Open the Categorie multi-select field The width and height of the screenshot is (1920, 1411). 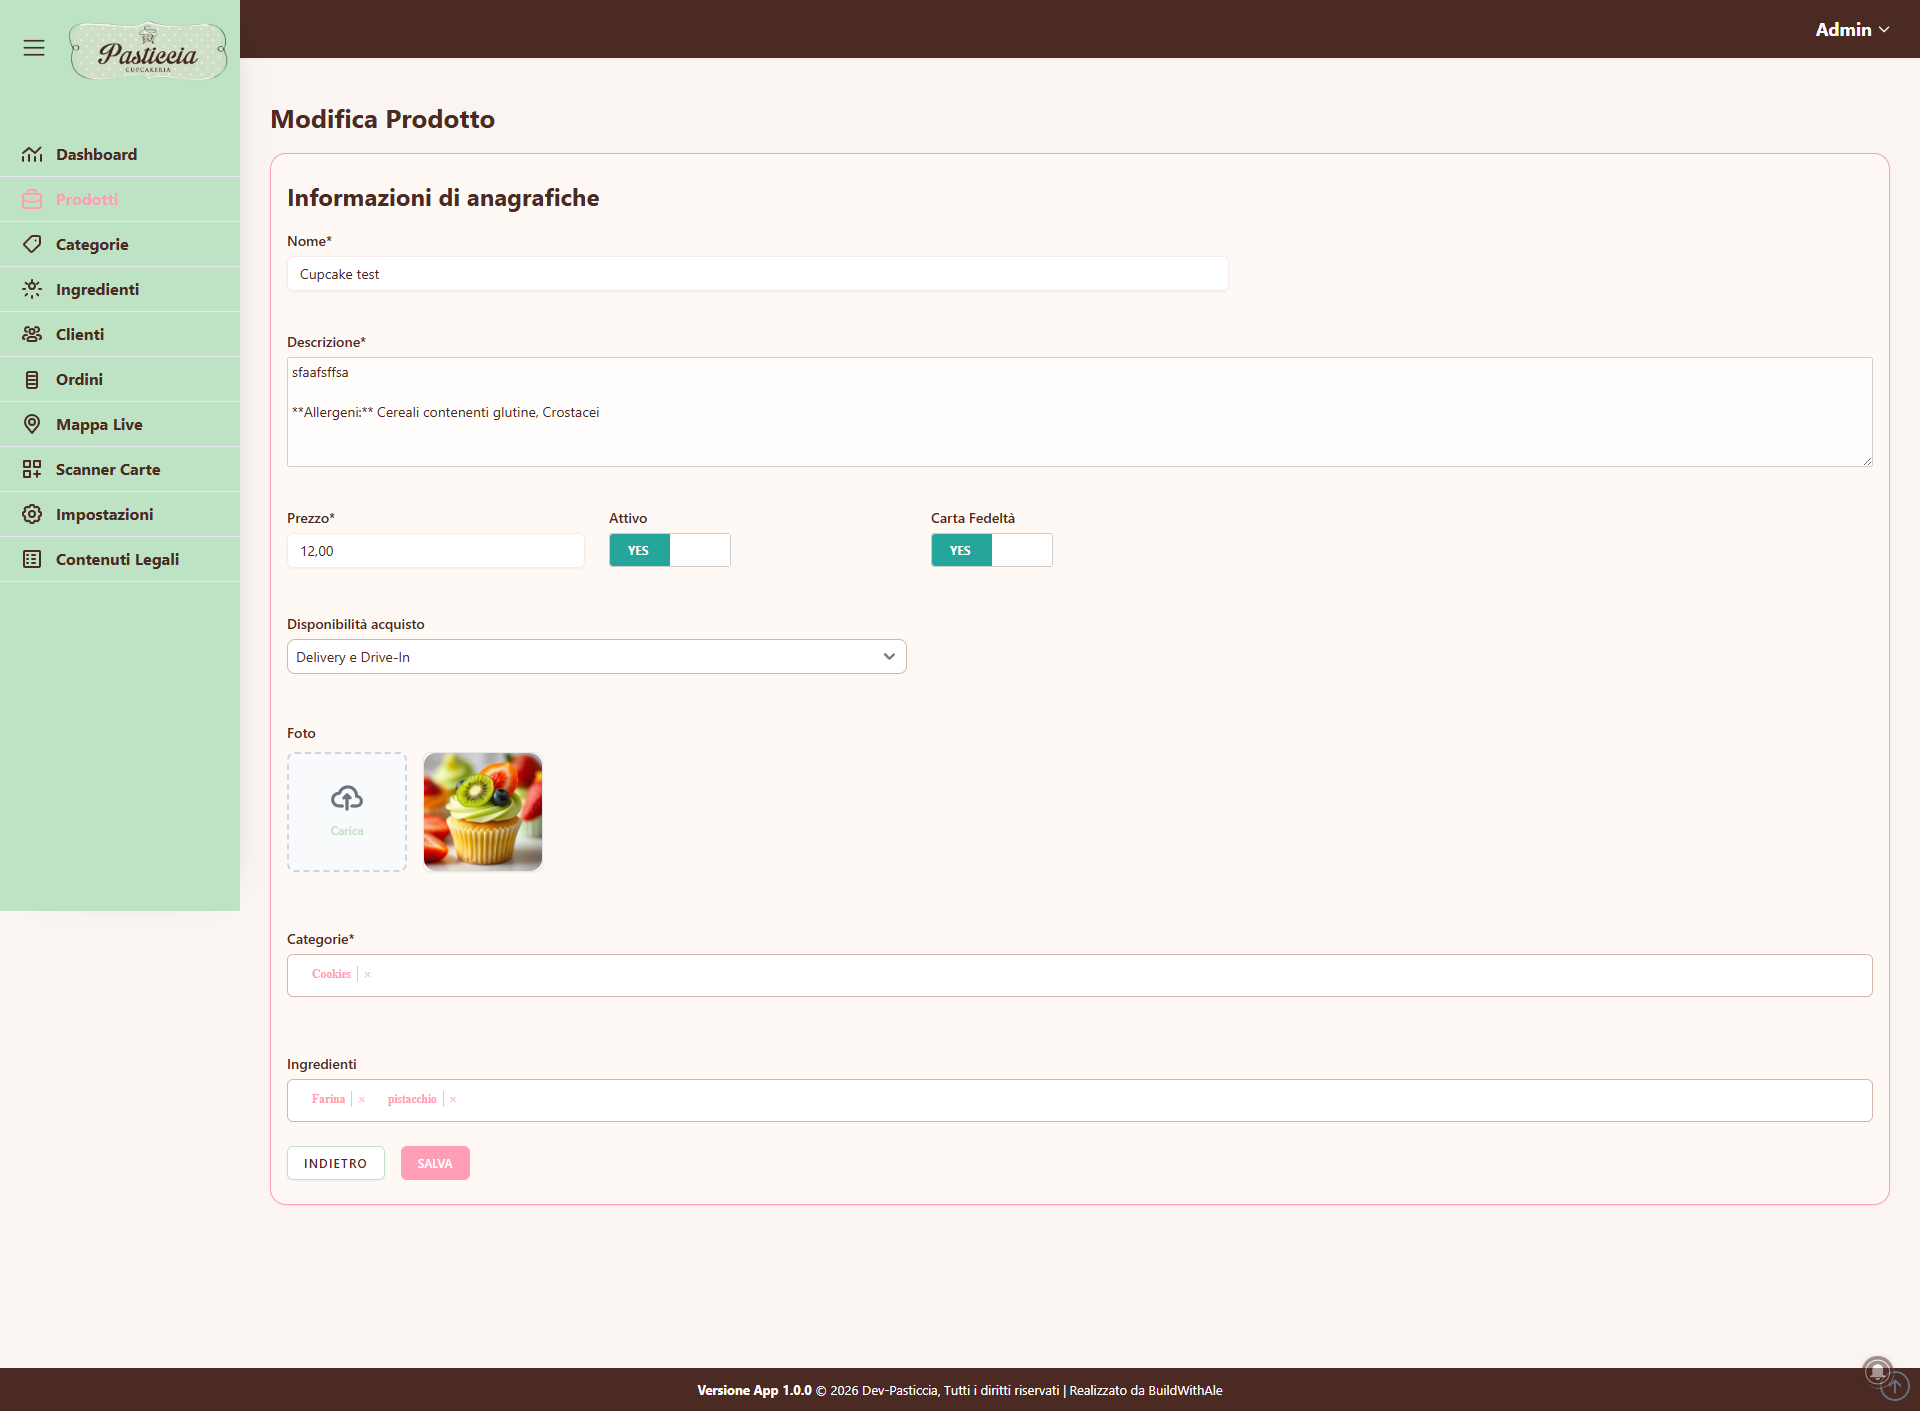[x=1080, y=975]
